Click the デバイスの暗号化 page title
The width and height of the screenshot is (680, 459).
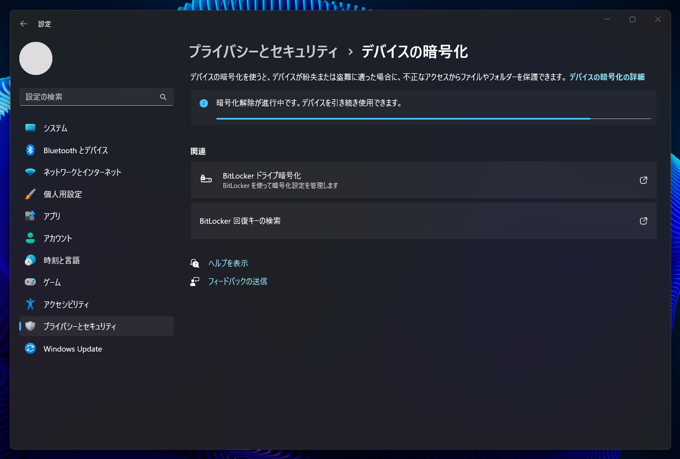tap(415, 52)
